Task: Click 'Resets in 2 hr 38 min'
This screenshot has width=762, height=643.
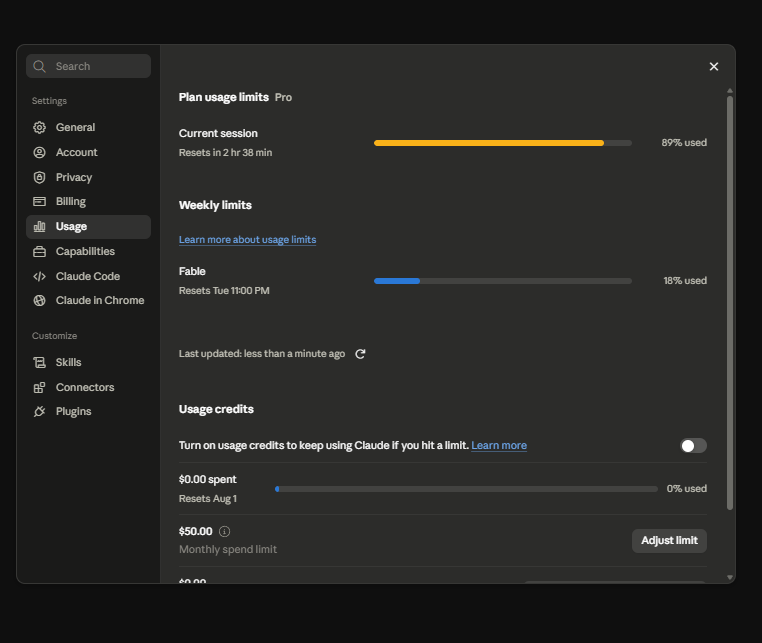Action: (x=225, y=153)
